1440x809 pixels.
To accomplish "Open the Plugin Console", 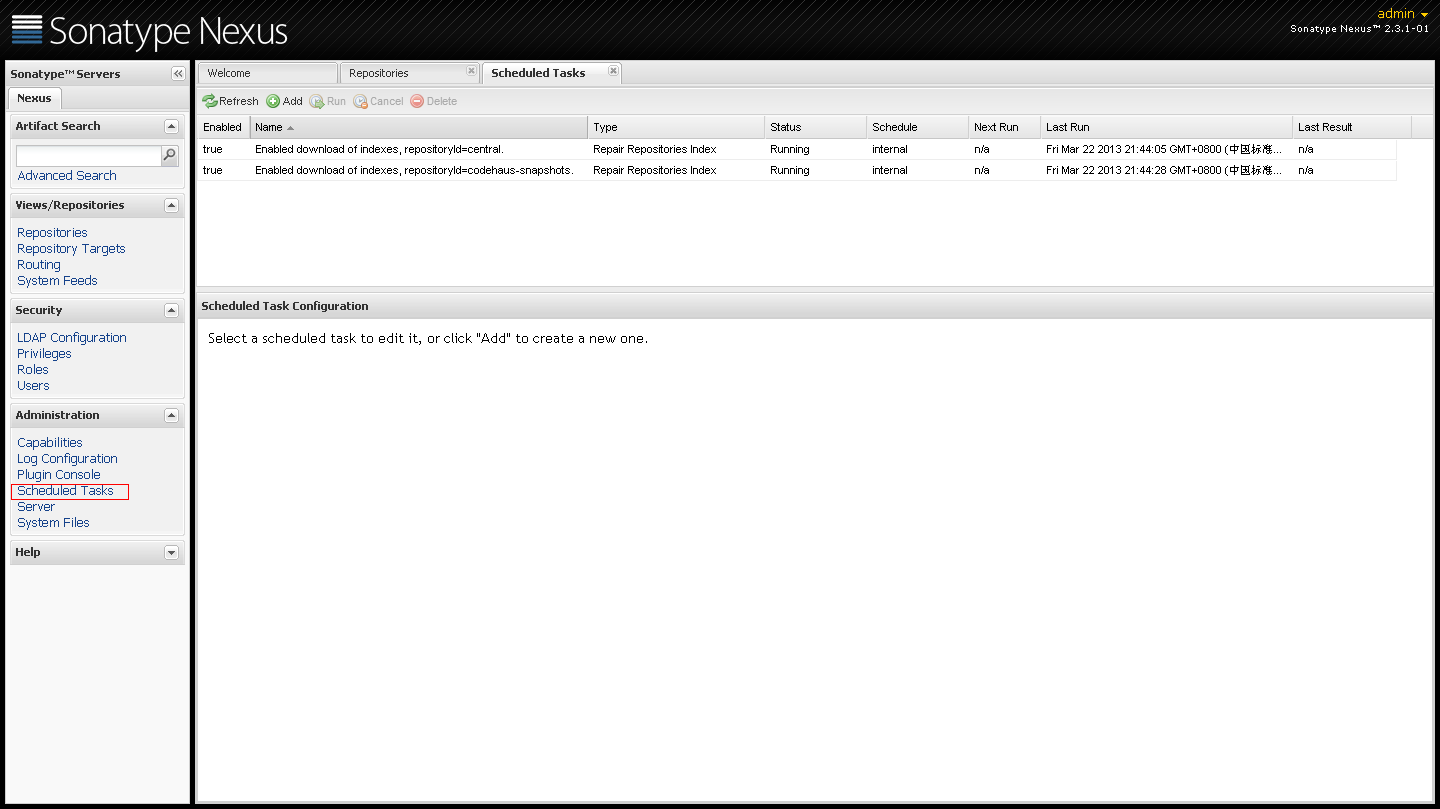I will point(59,475).
